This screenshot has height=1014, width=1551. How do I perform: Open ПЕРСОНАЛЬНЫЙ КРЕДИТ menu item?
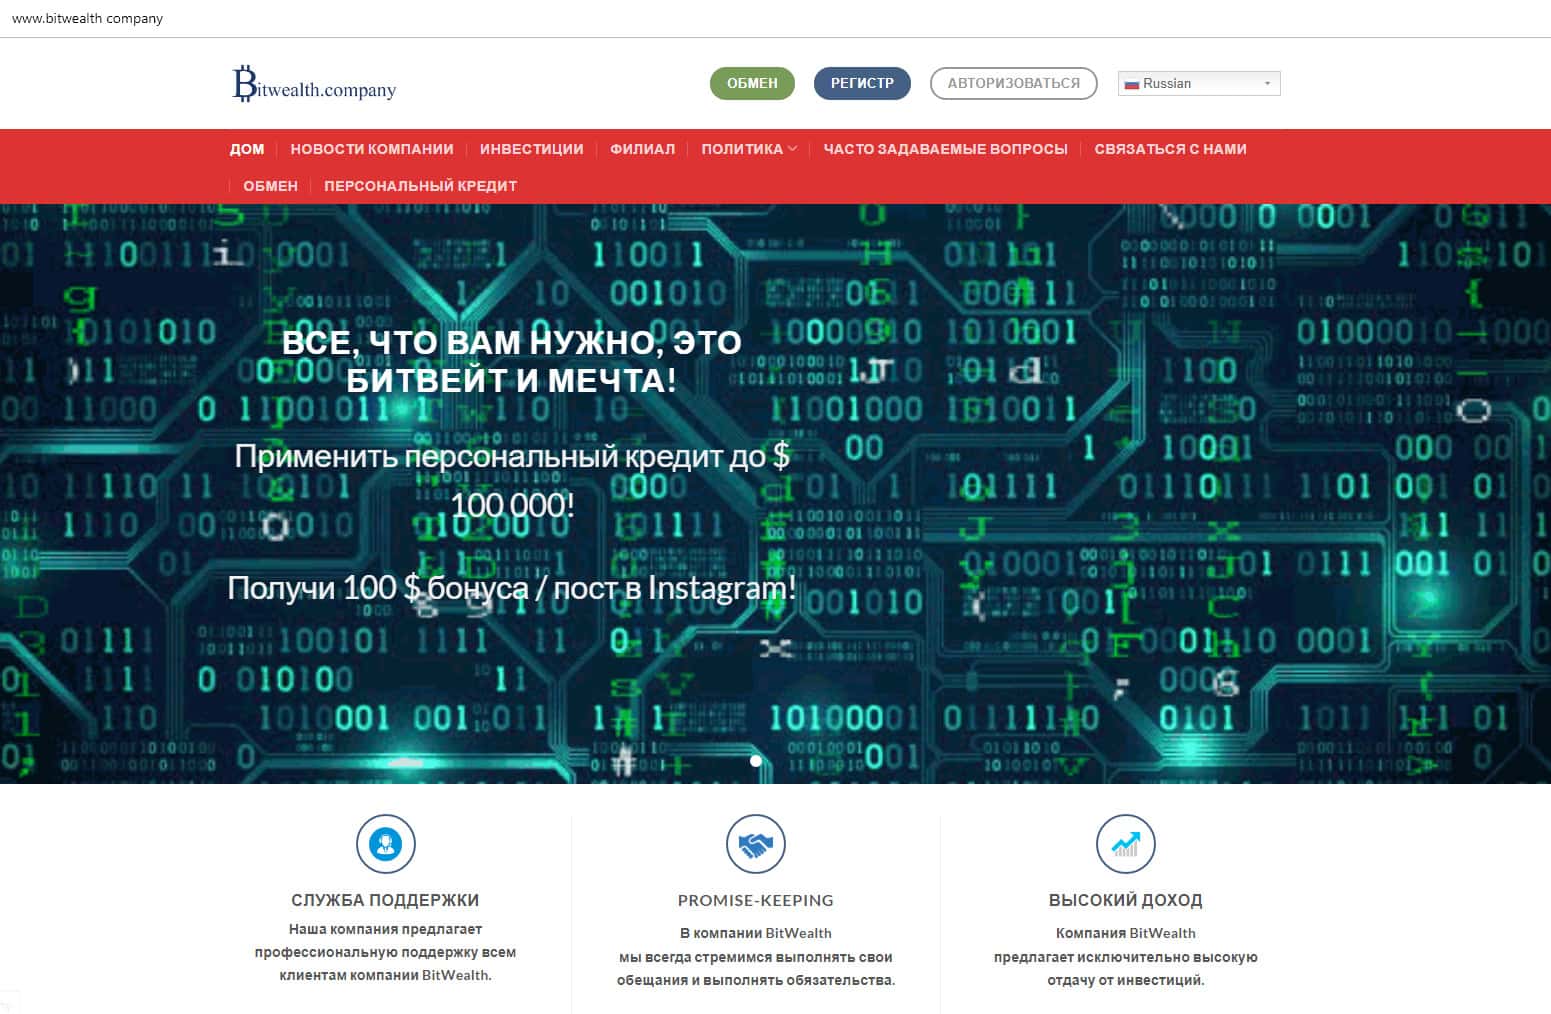pyautogui.click(x=421, y=186)
